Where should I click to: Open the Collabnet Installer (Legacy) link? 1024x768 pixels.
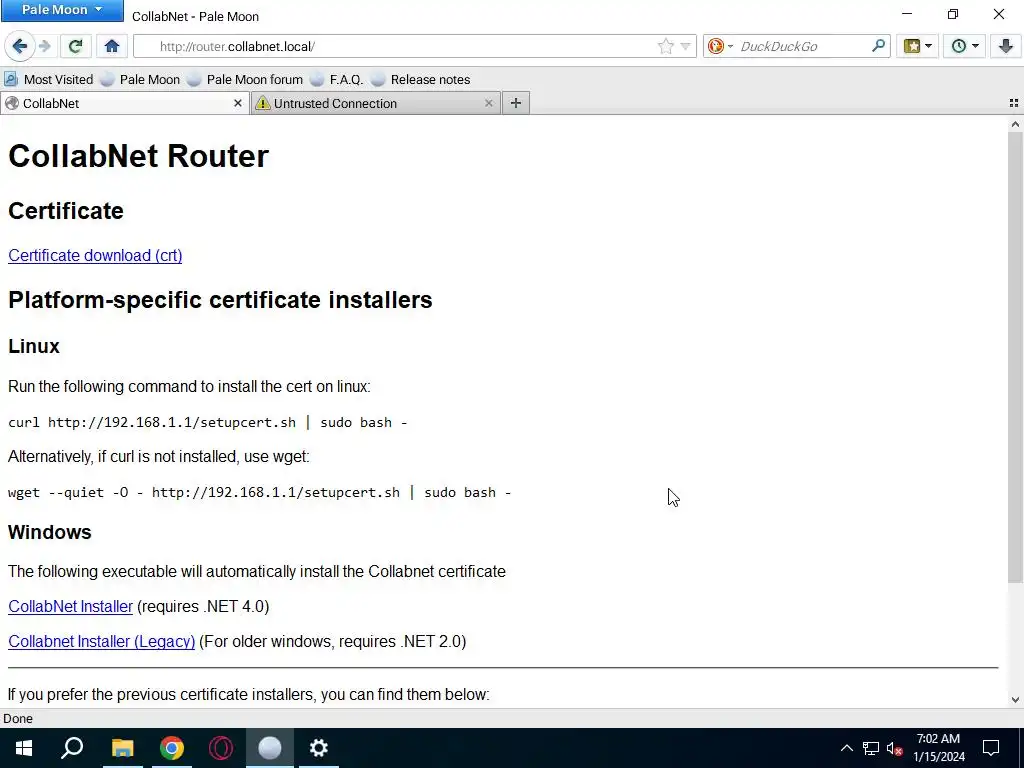[102, 641]
